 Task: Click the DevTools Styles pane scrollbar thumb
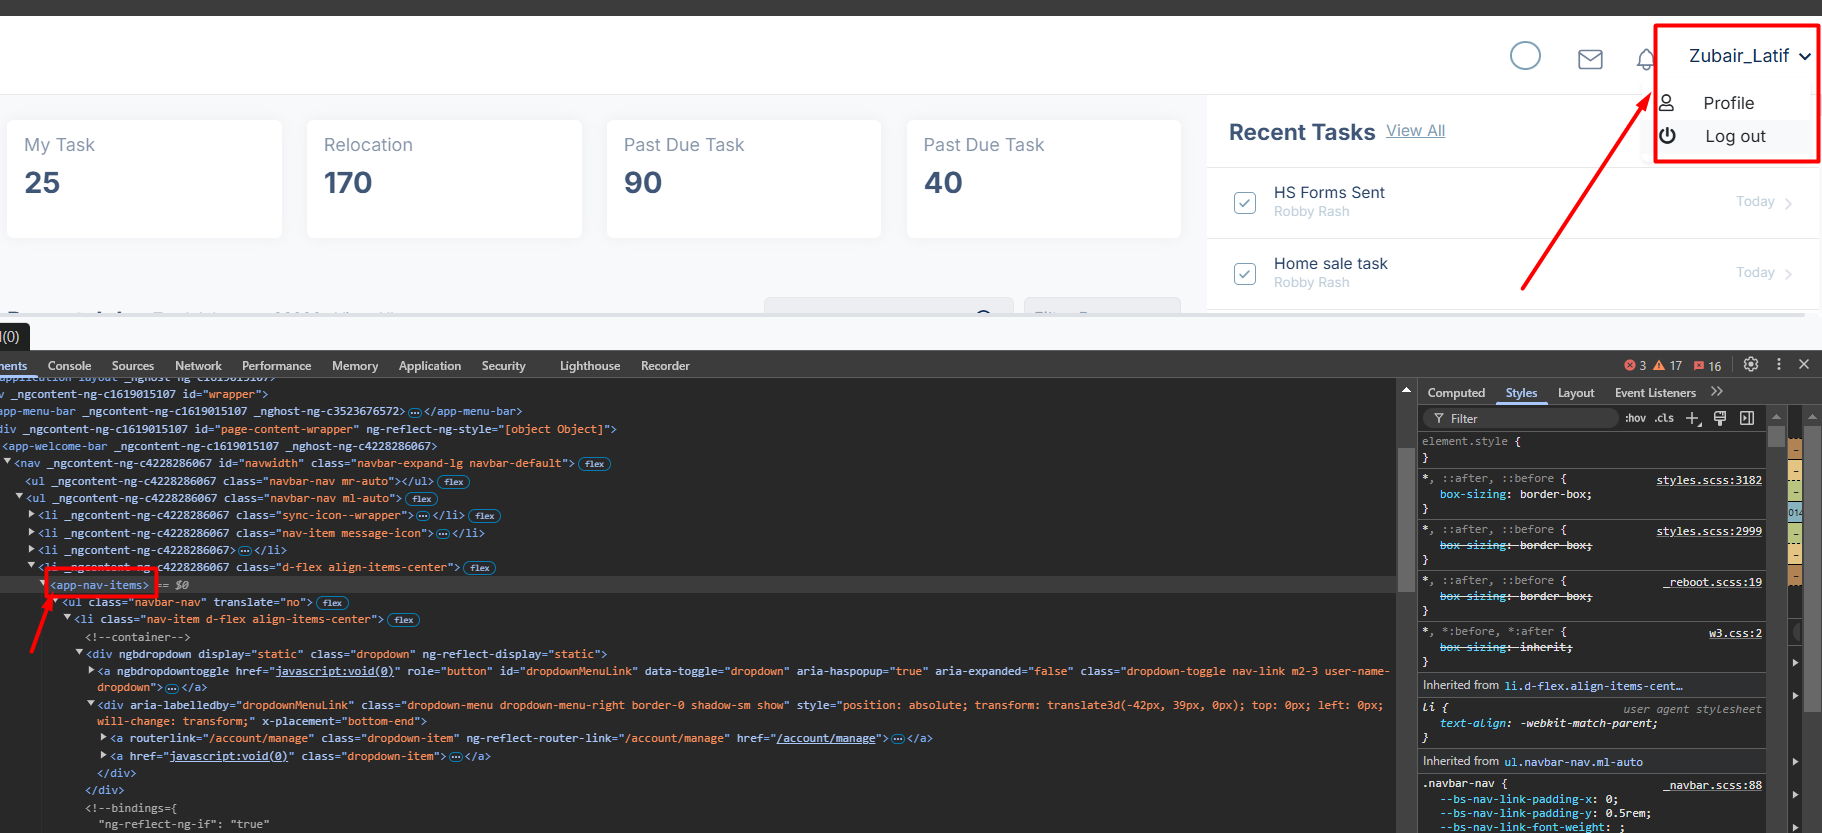click(1776, 436)
